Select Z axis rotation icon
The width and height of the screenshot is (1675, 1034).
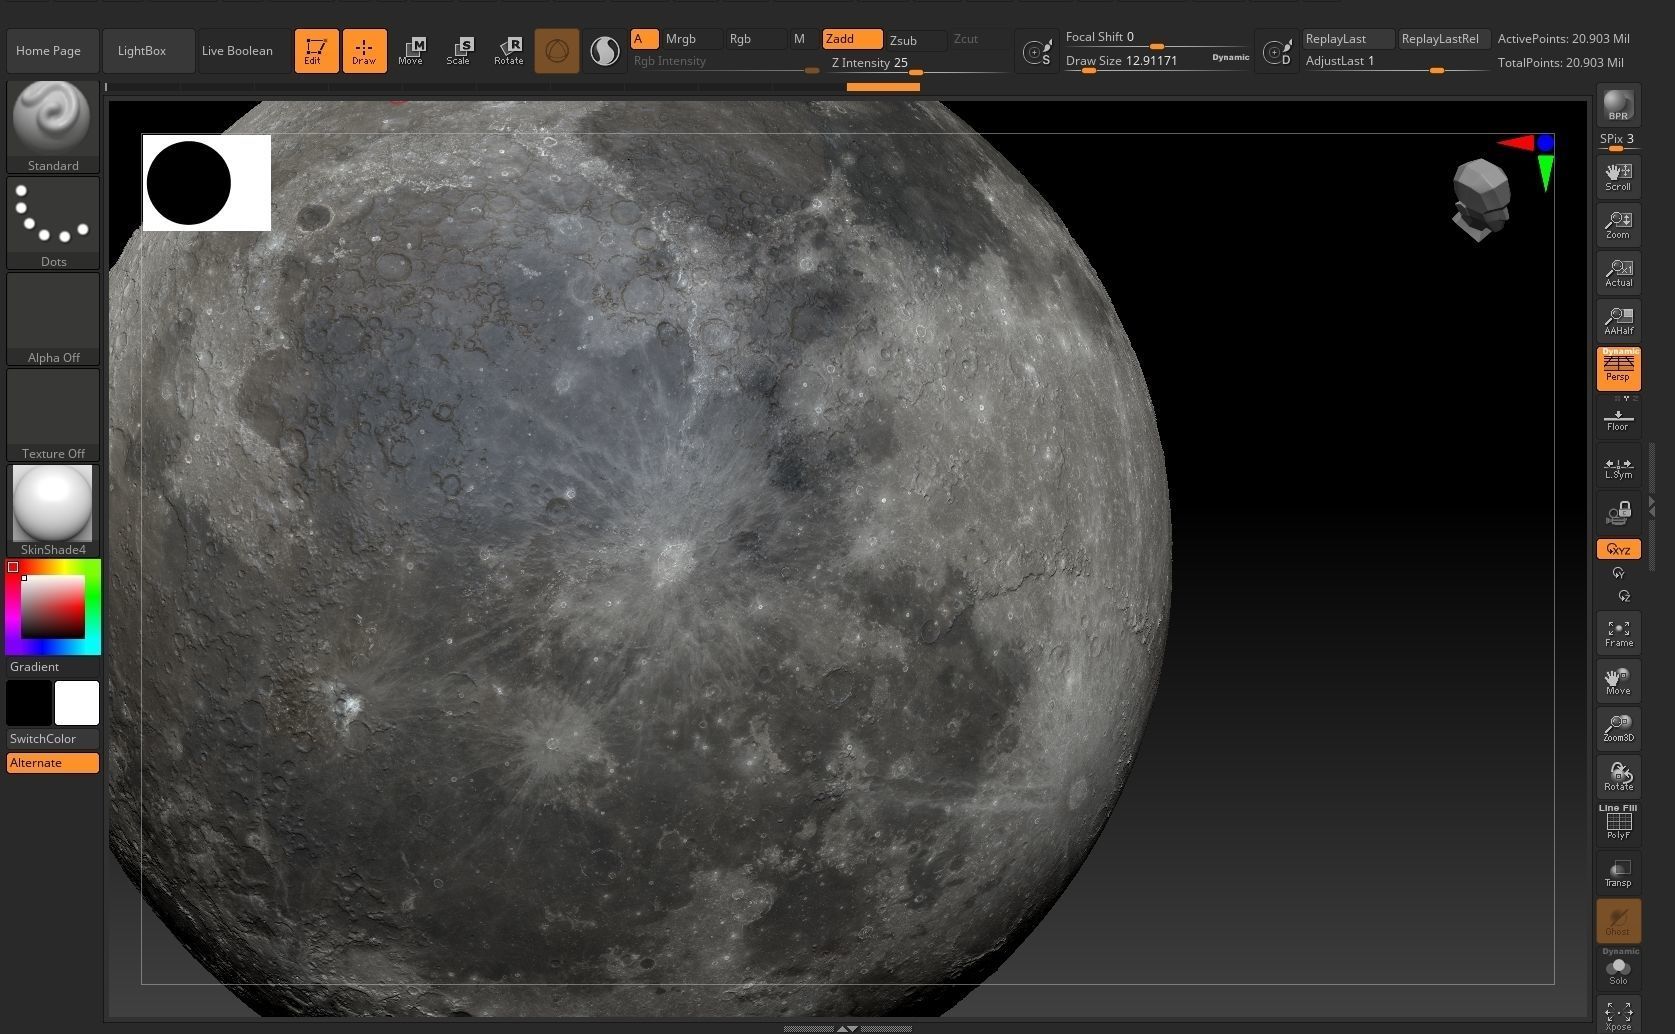point(1624,597)
